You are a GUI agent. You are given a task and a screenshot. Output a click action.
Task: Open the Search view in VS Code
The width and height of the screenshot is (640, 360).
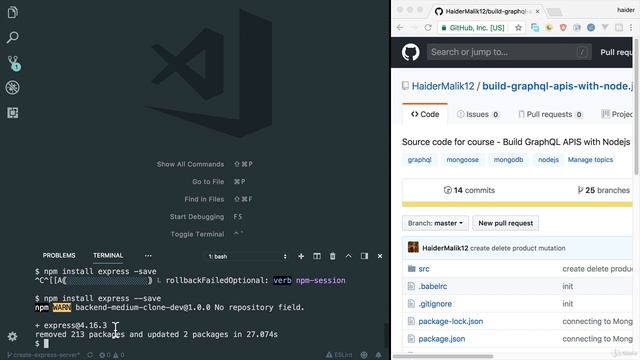(13, 38)
